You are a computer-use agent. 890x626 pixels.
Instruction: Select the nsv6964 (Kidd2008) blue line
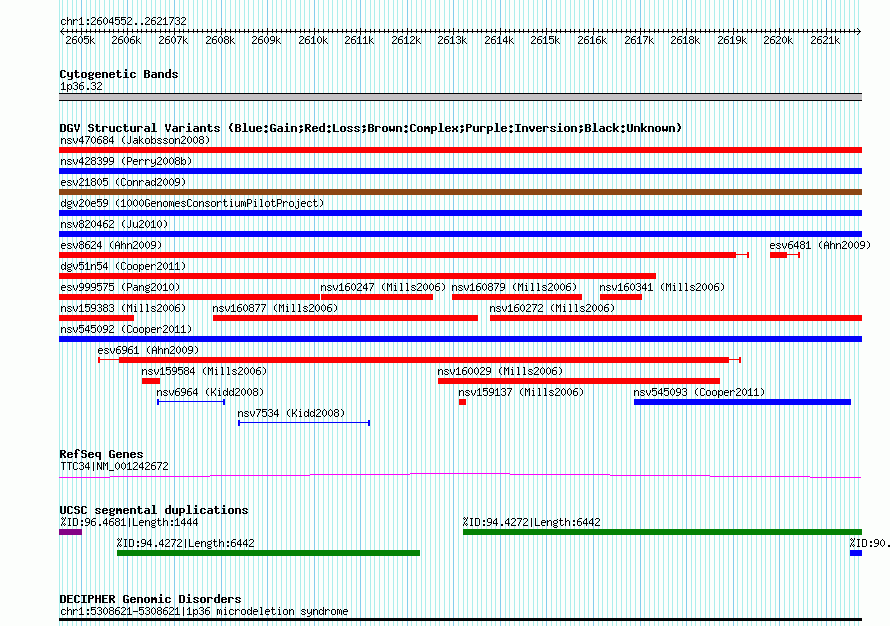tap(191, 402)
